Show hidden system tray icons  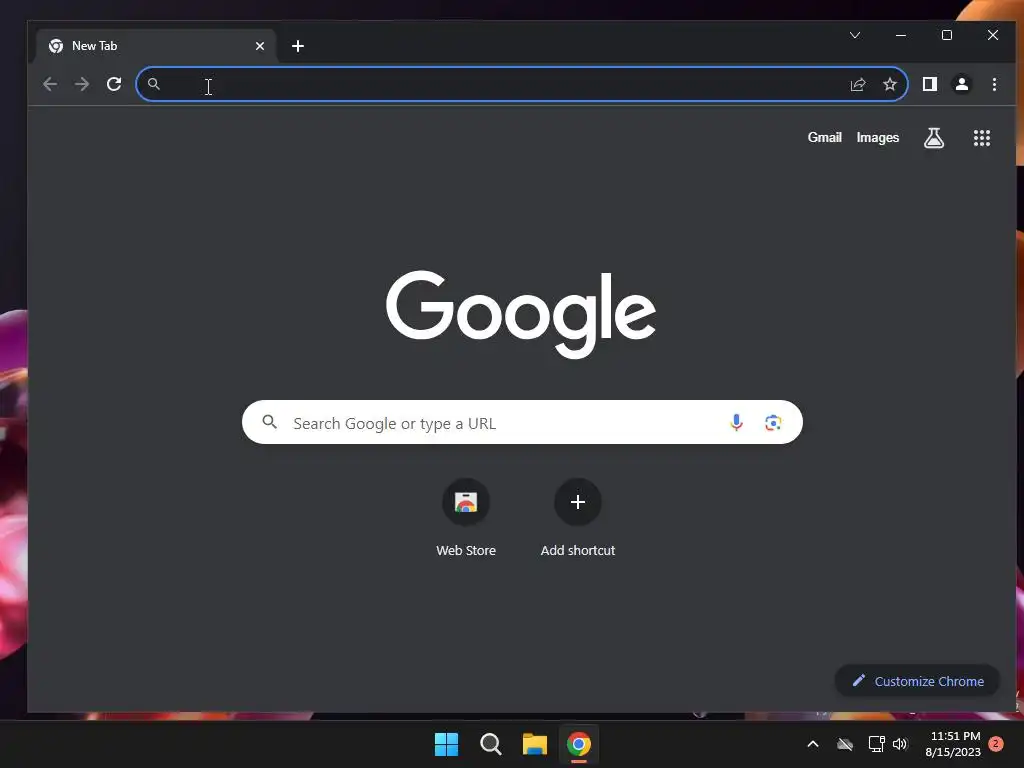tap(813, 744)
